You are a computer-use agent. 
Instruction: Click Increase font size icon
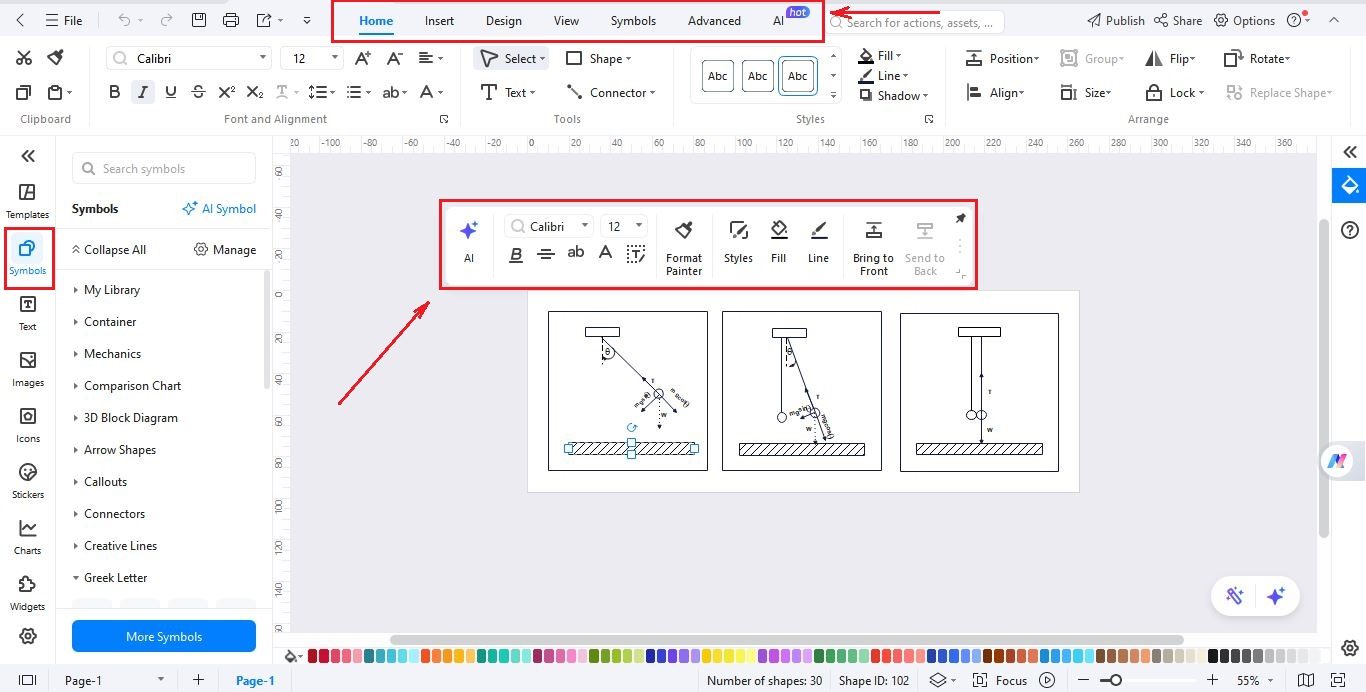pos(363,58)
